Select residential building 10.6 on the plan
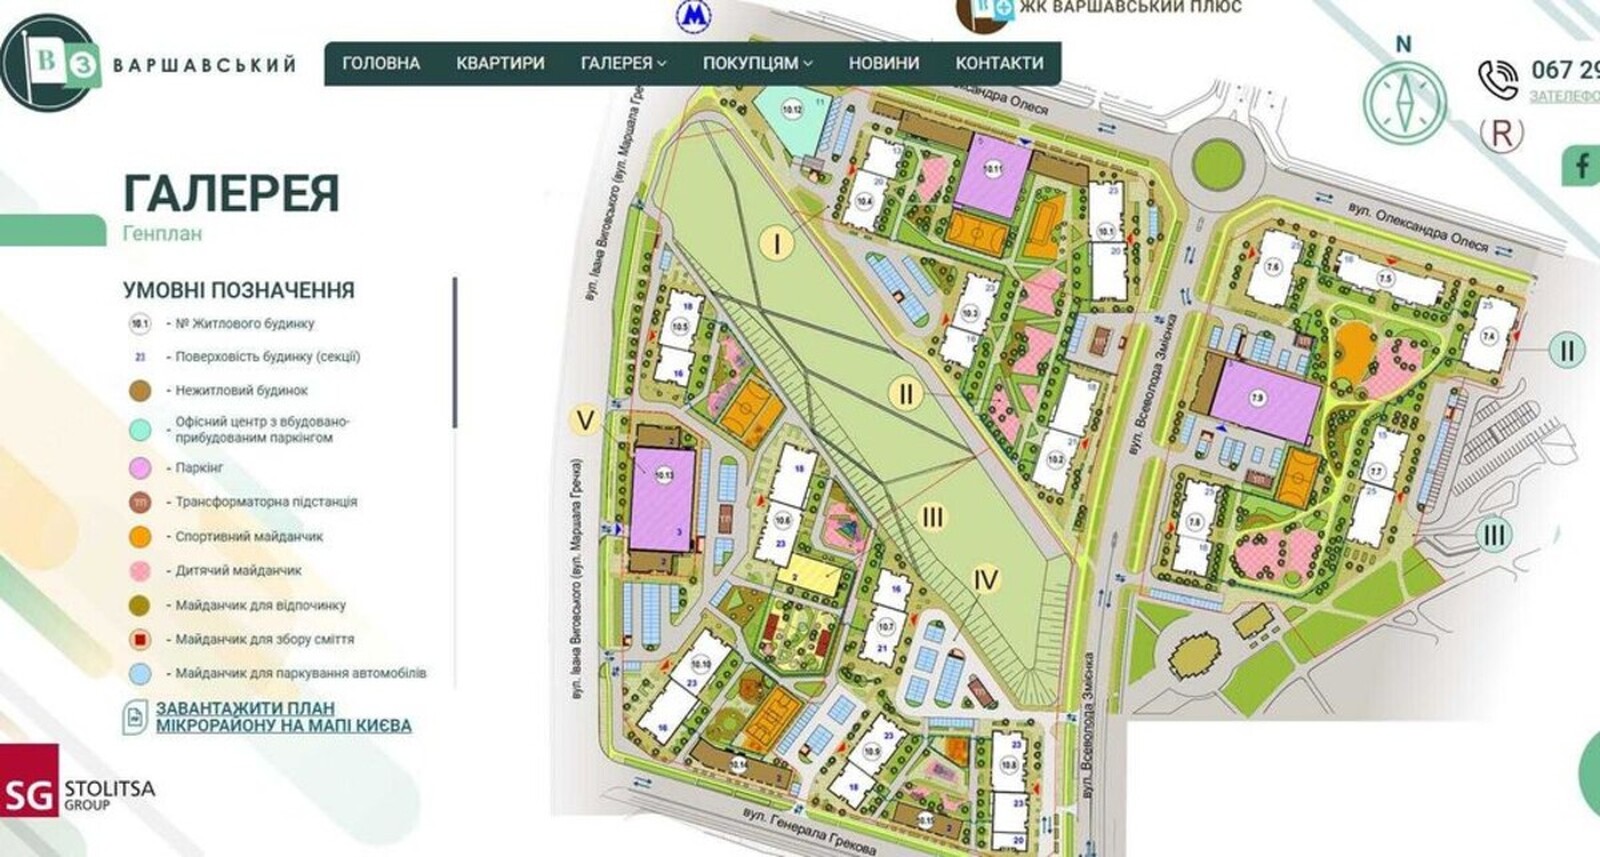The image size is (1600, 857). (x=782, y=521)
